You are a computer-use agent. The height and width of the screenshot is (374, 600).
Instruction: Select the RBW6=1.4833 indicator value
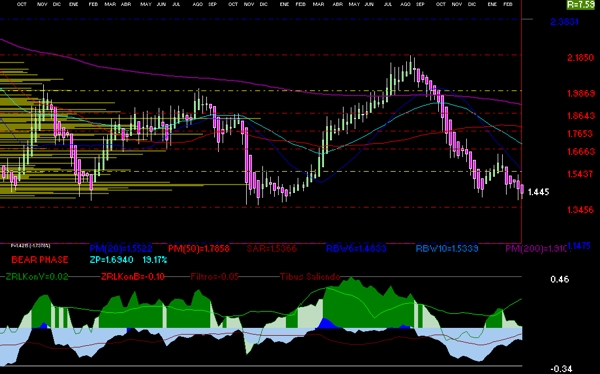click(356, 249)
